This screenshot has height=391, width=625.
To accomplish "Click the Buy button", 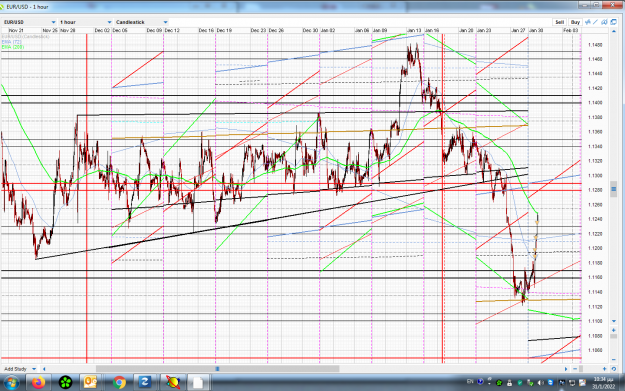I will pos(575,22).
